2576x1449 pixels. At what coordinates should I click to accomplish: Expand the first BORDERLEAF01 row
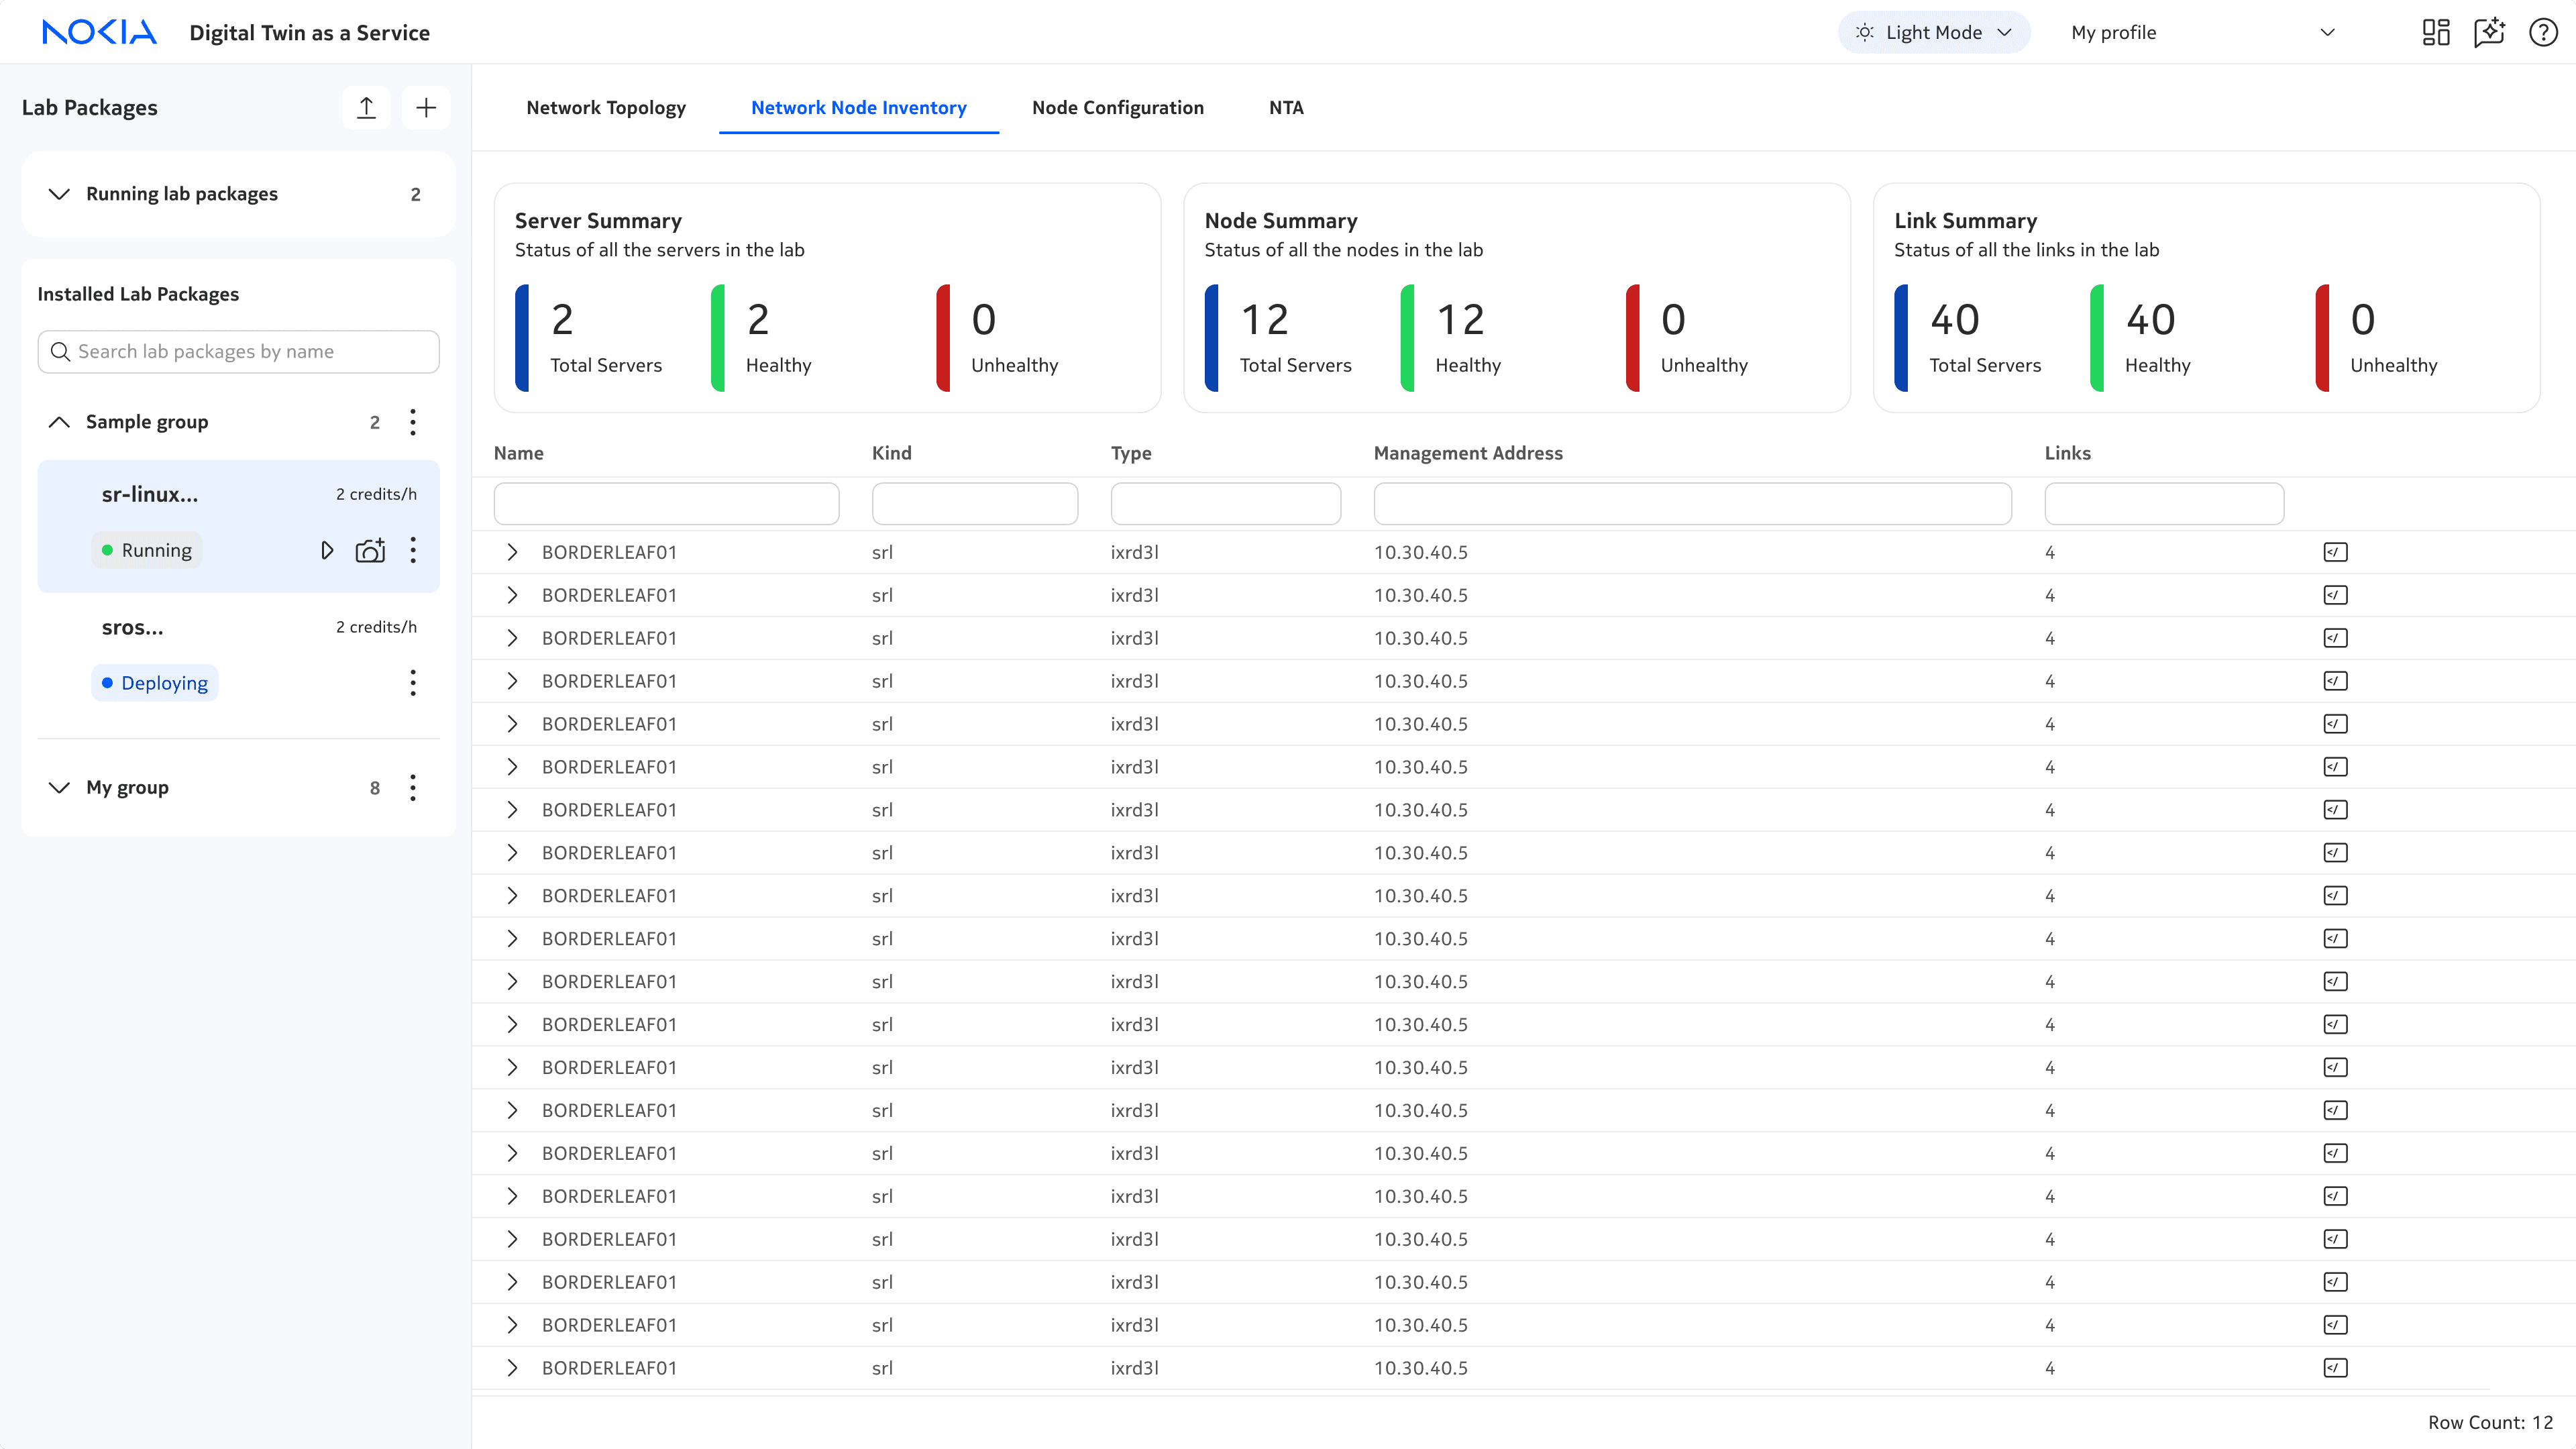[x=512, y=552]
